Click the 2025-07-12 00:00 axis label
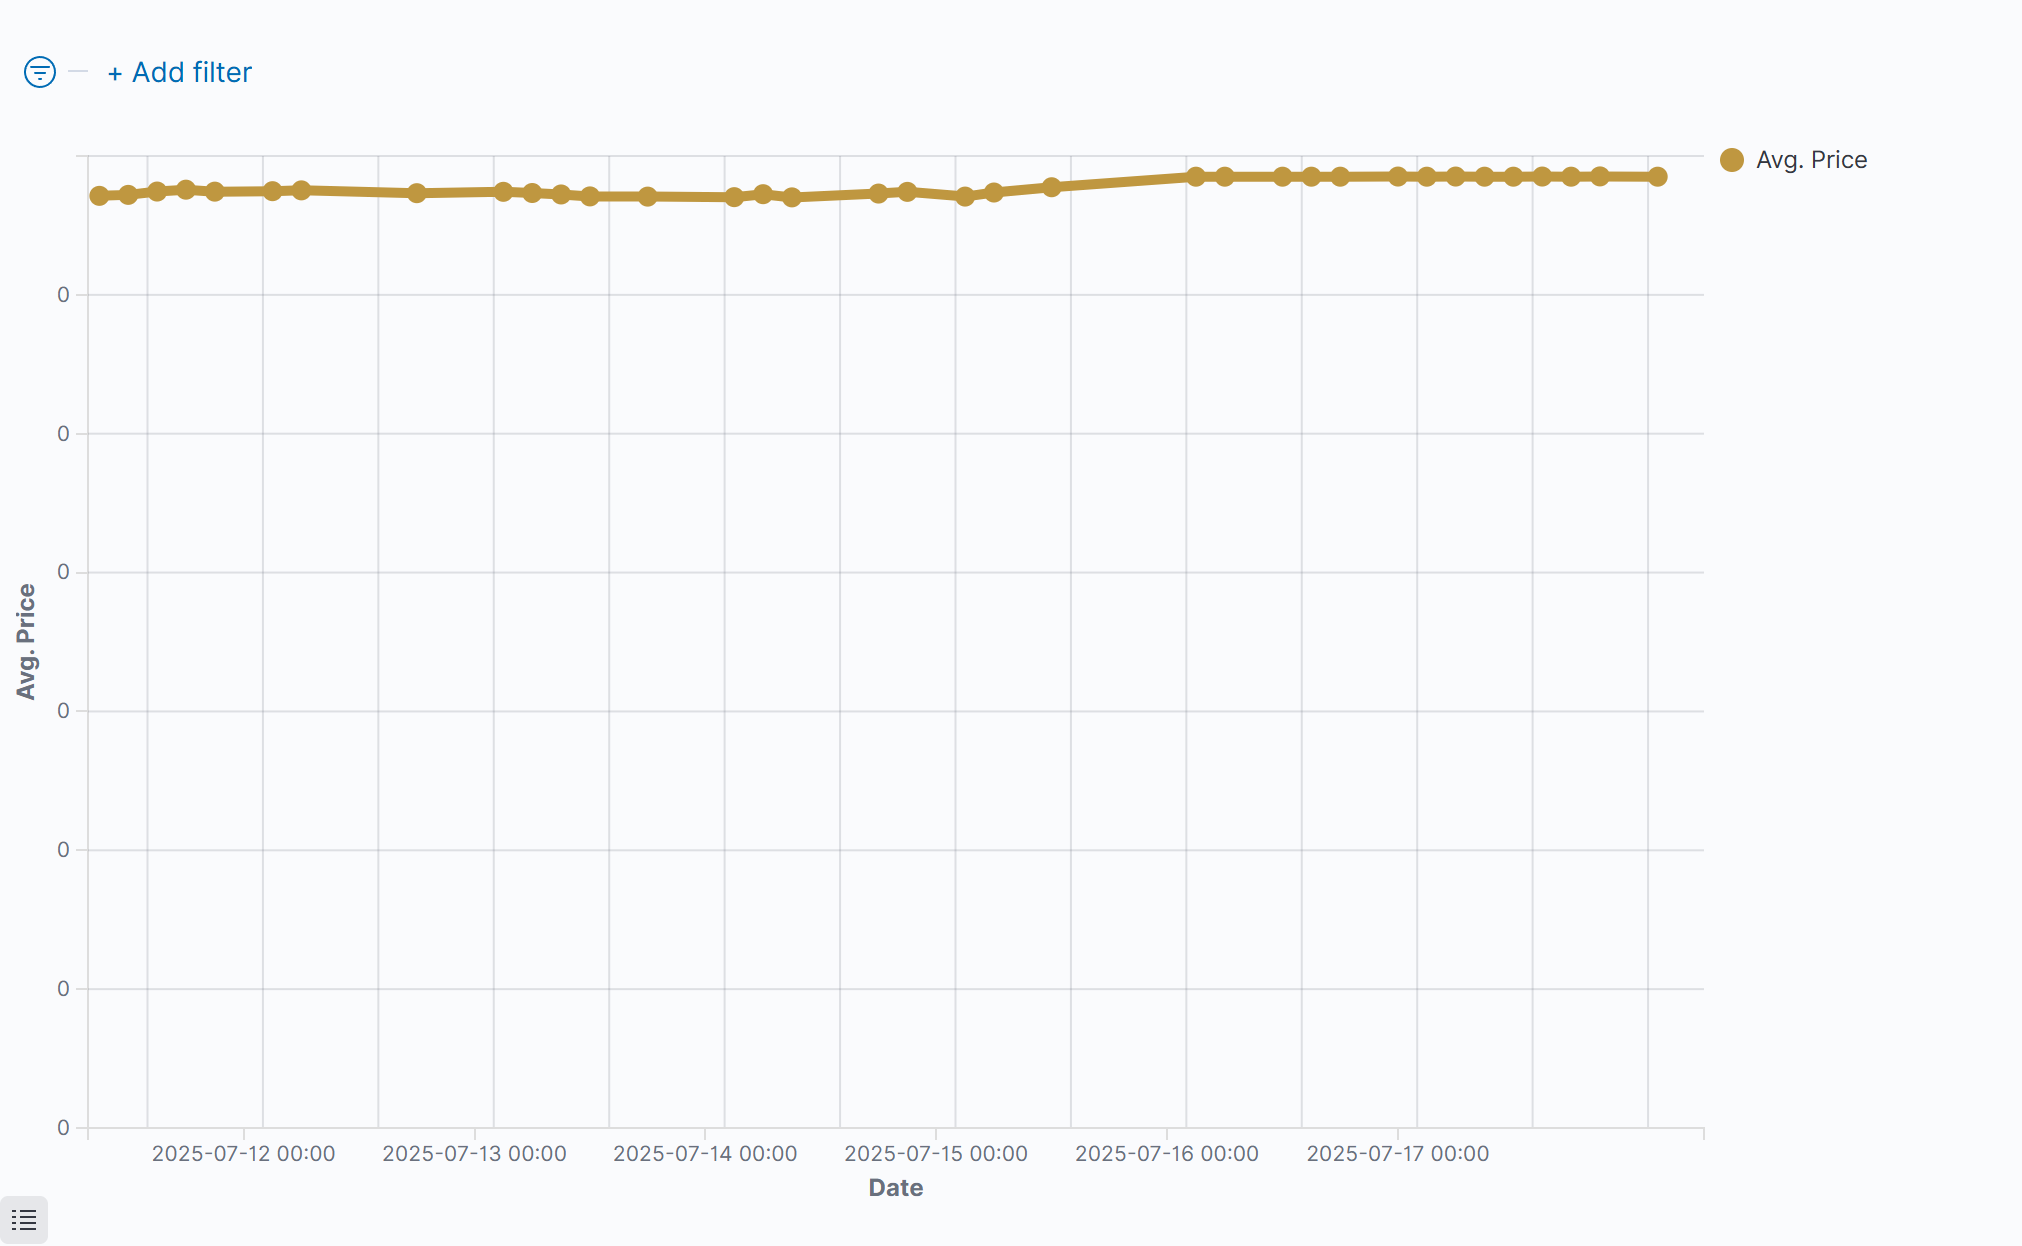 [243, 1154]
